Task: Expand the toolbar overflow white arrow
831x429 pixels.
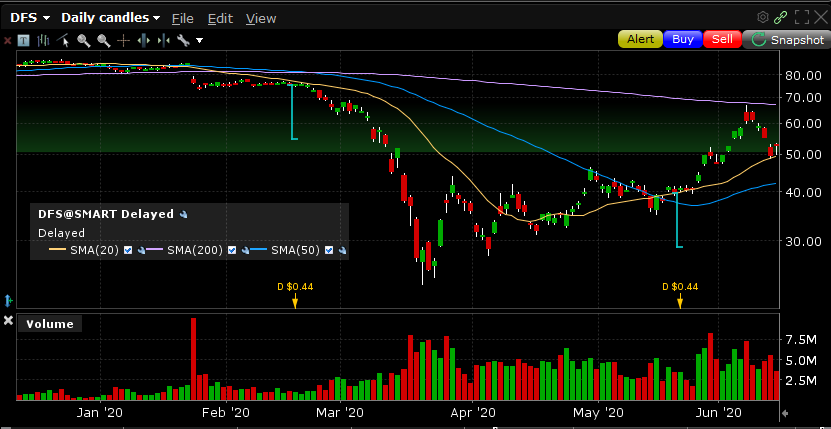Action: pos(199,40)
